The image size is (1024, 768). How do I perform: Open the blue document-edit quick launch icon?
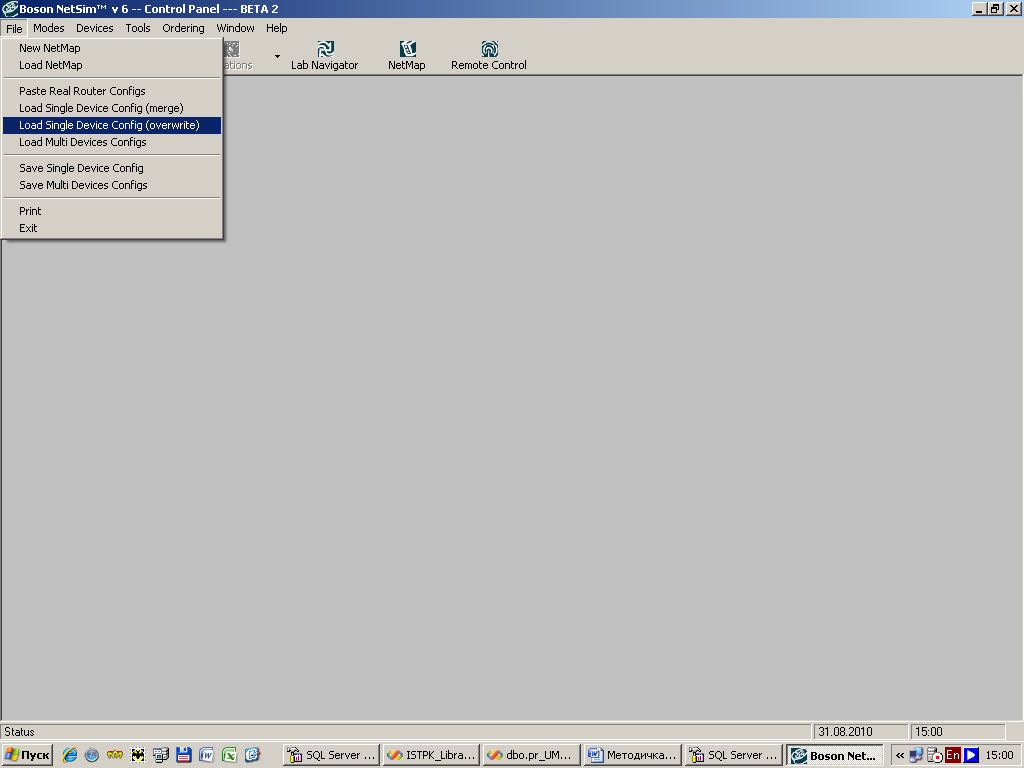pyautogui.click(x=252, y=755)
